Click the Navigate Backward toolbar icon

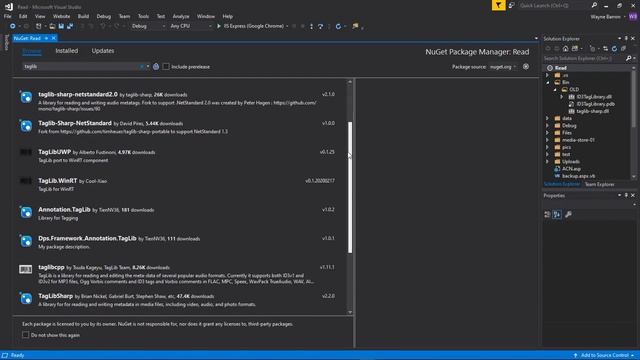[13, 26]
